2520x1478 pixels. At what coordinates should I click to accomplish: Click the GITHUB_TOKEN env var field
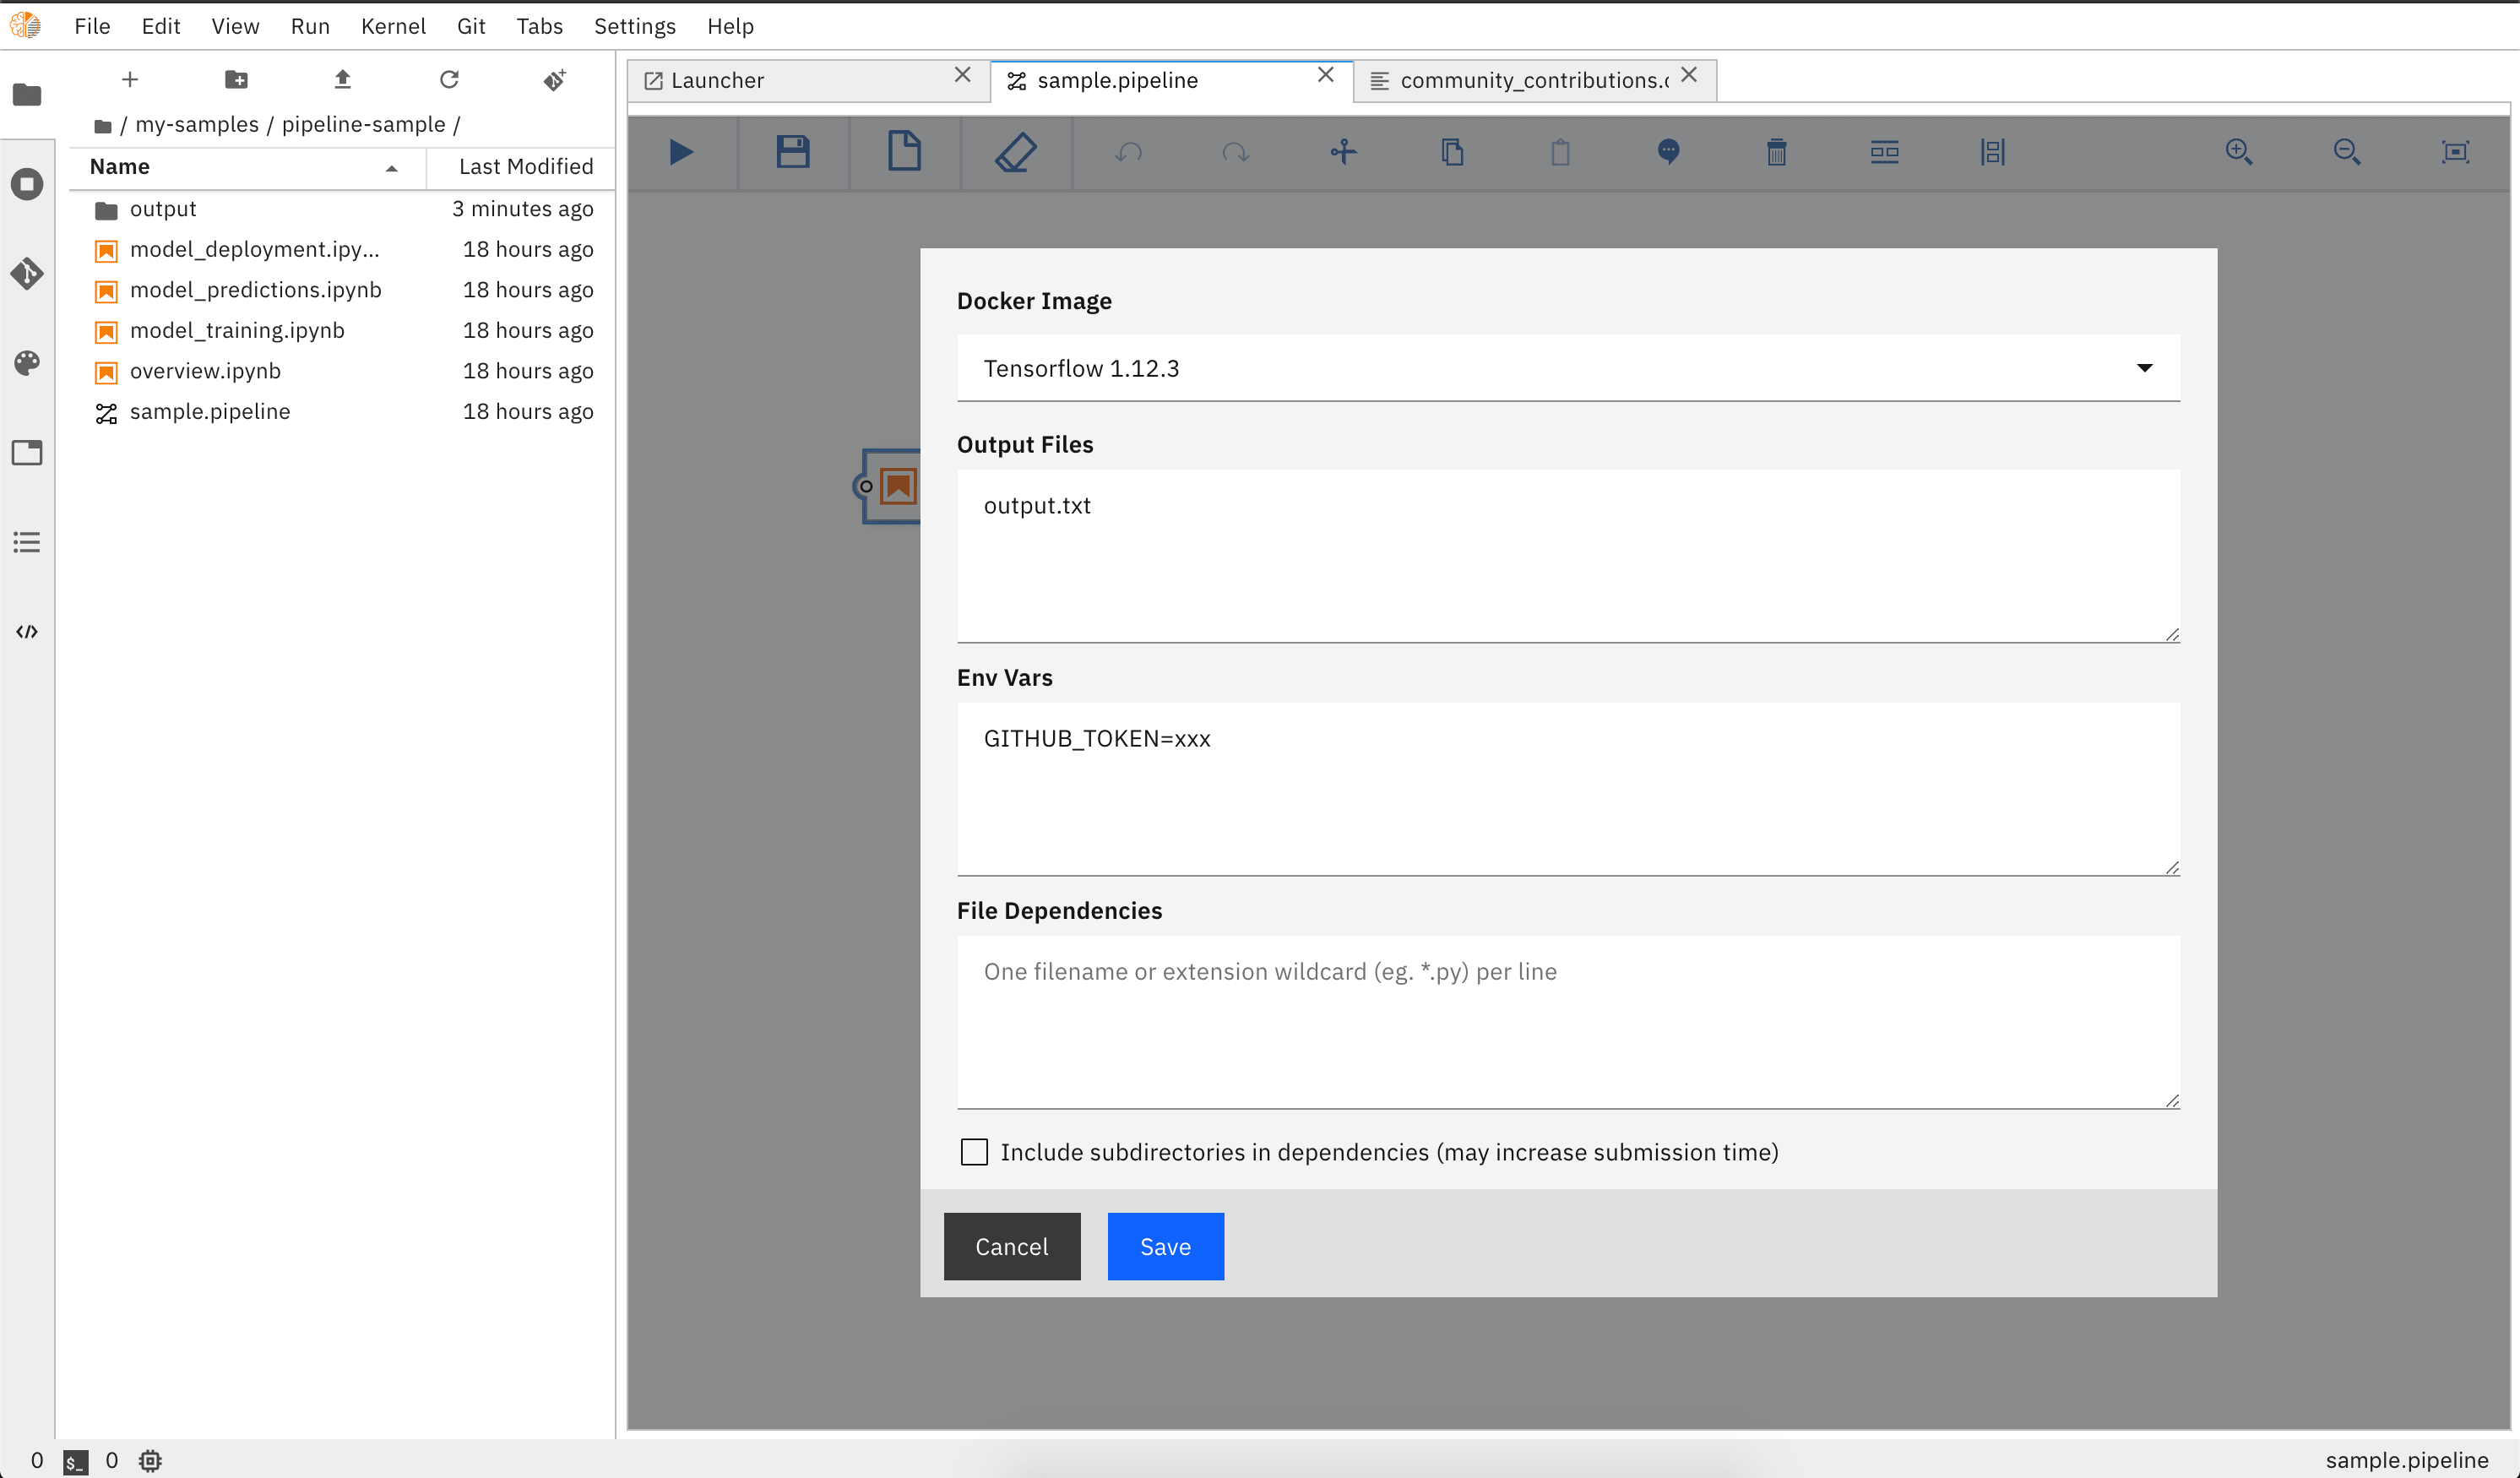[1567, 736]
